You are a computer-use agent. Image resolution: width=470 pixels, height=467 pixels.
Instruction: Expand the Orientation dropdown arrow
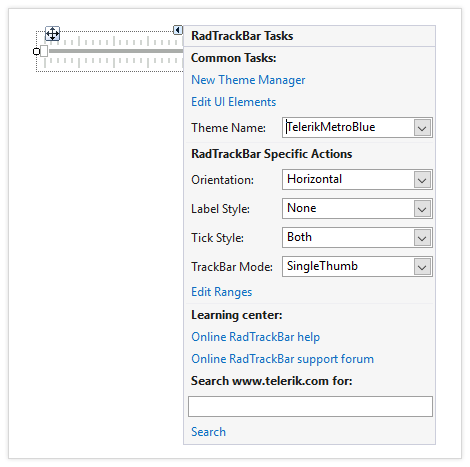tap(422, 180)
